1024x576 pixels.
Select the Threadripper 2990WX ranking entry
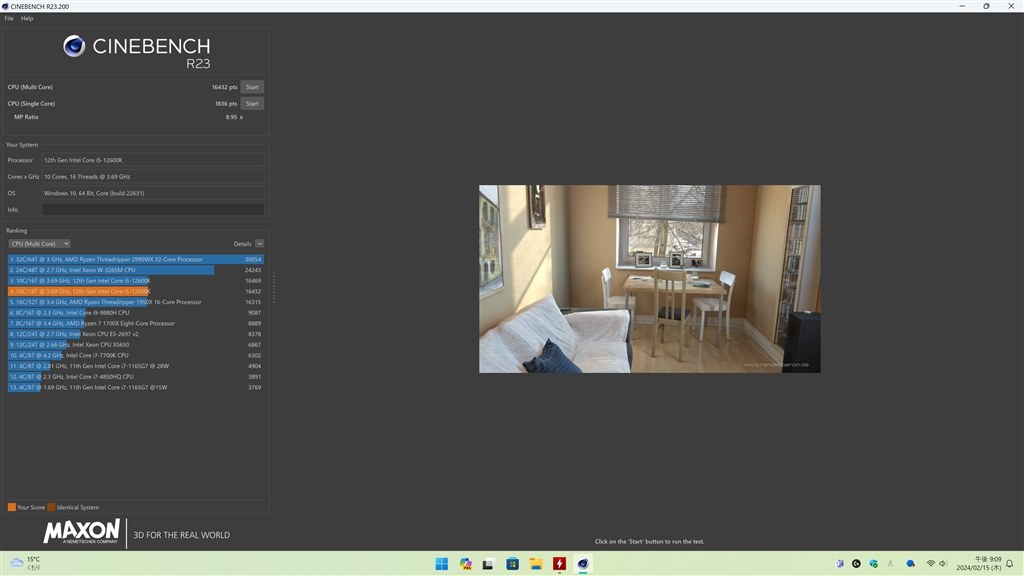click(x=135, y=258)
